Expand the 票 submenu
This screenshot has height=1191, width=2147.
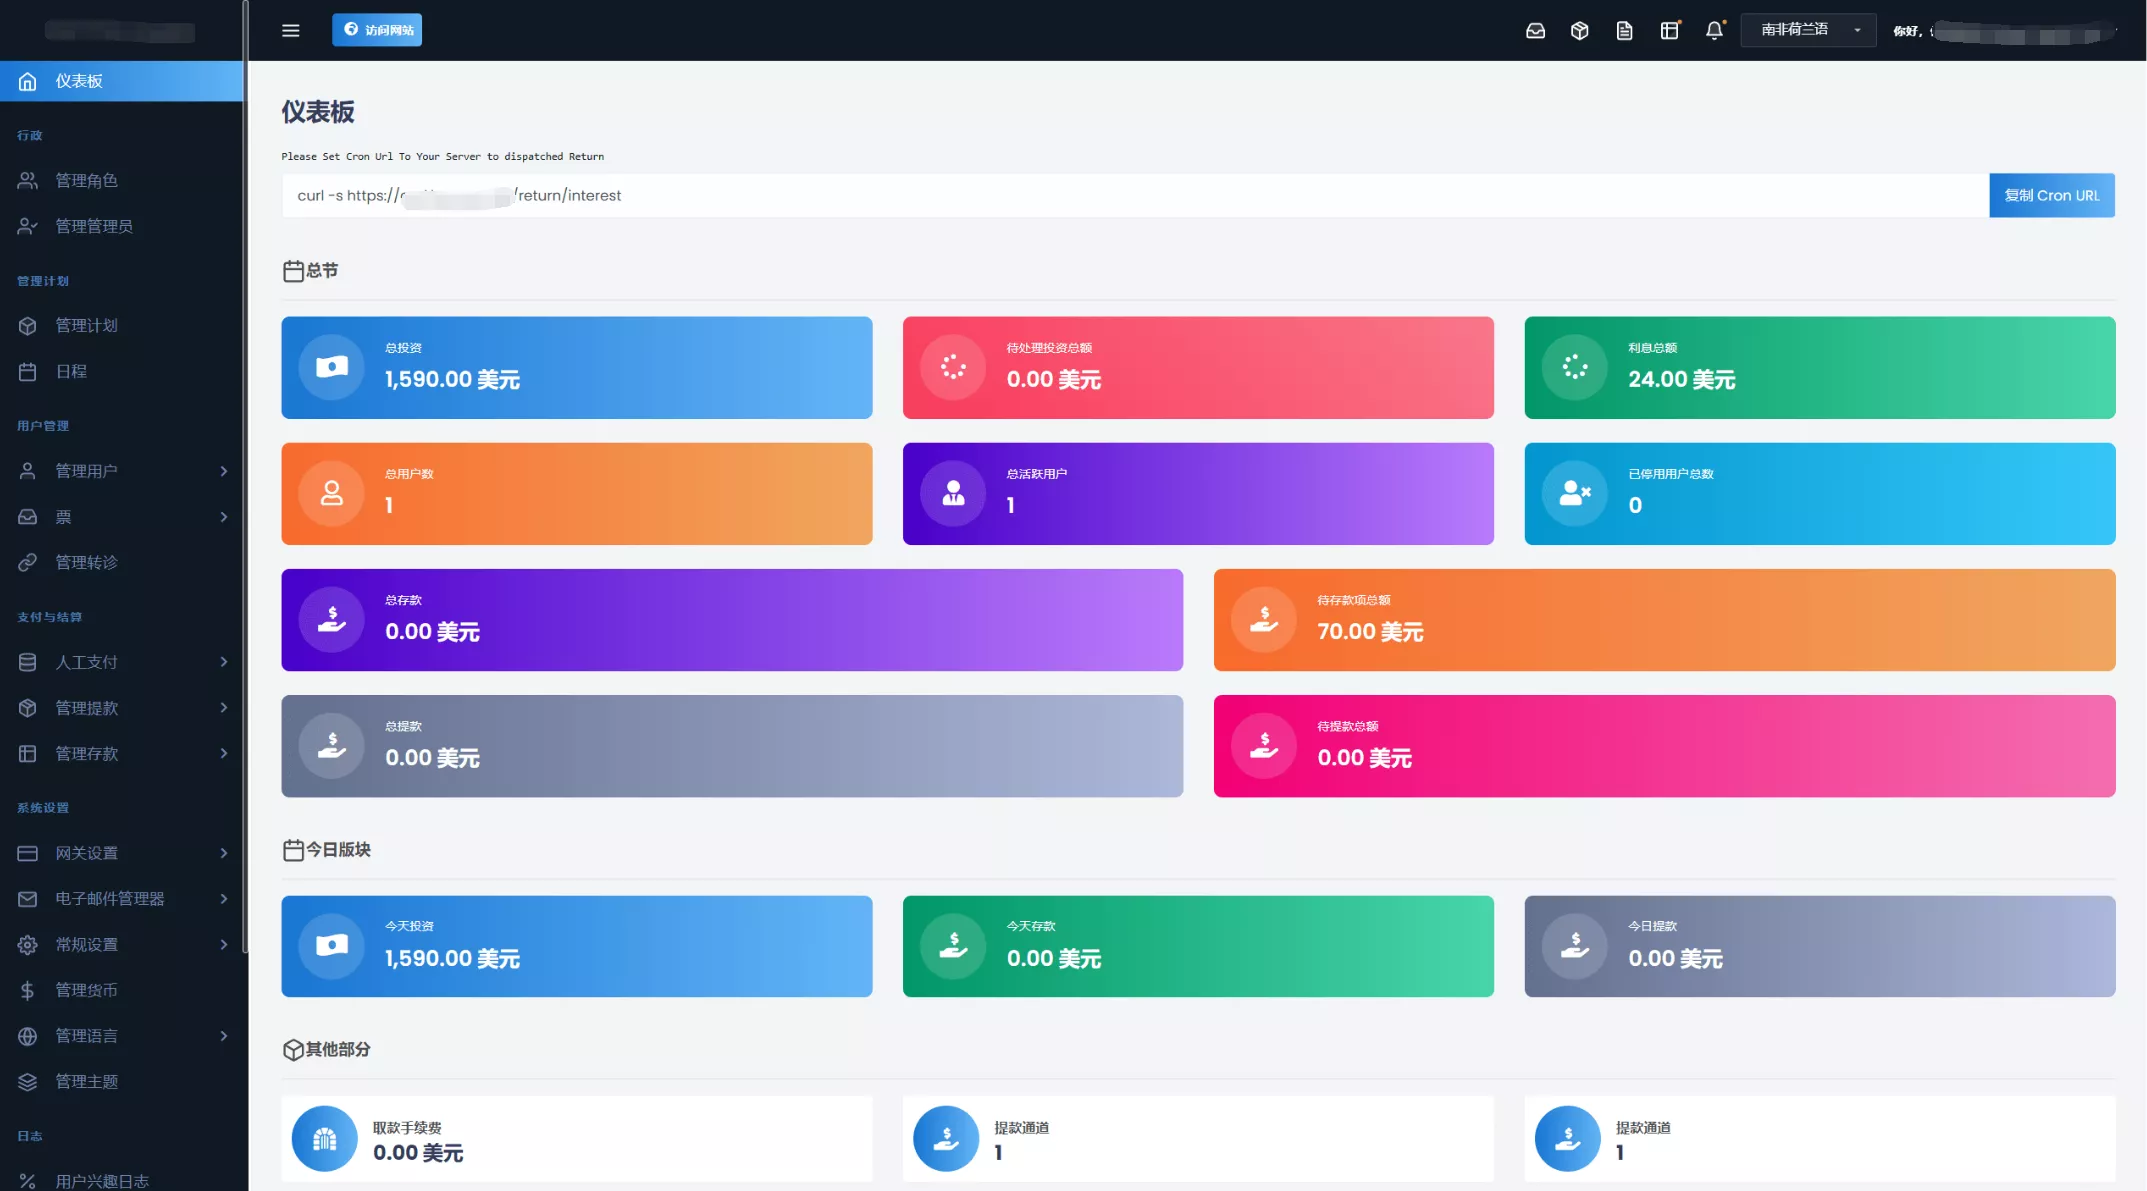[x=224, y=517]
